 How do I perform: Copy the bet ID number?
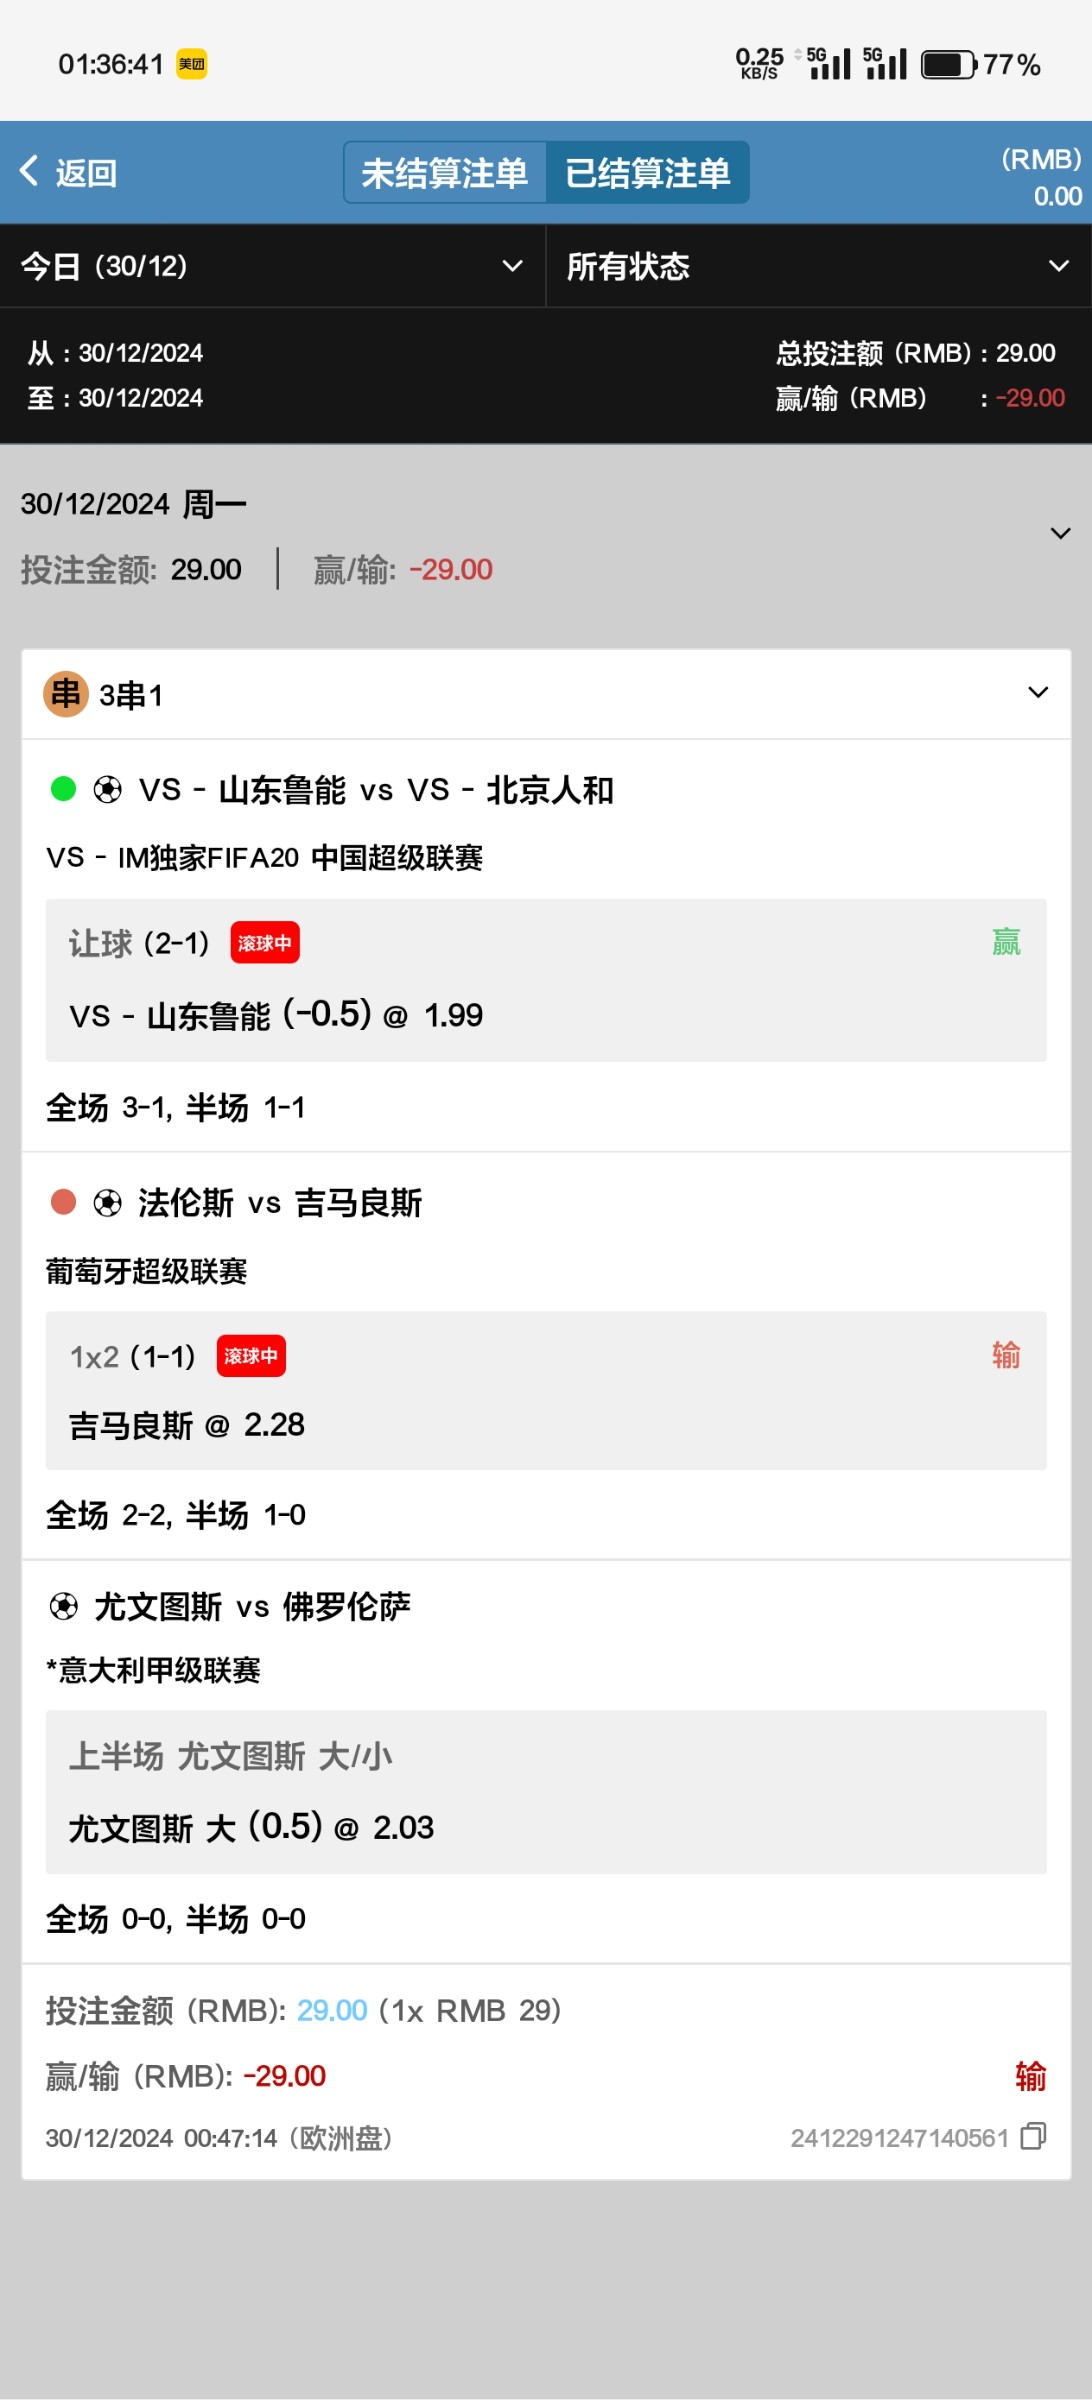click(x=1033, y=2137)
